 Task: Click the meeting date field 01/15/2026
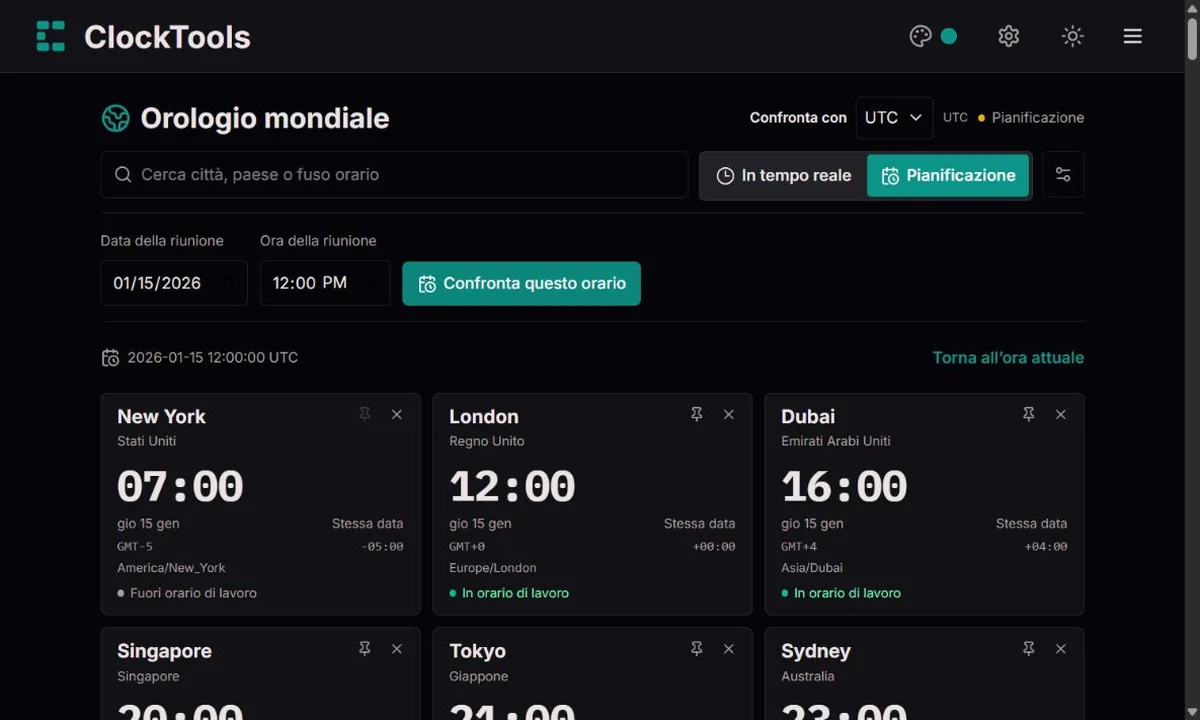(174, 283)
